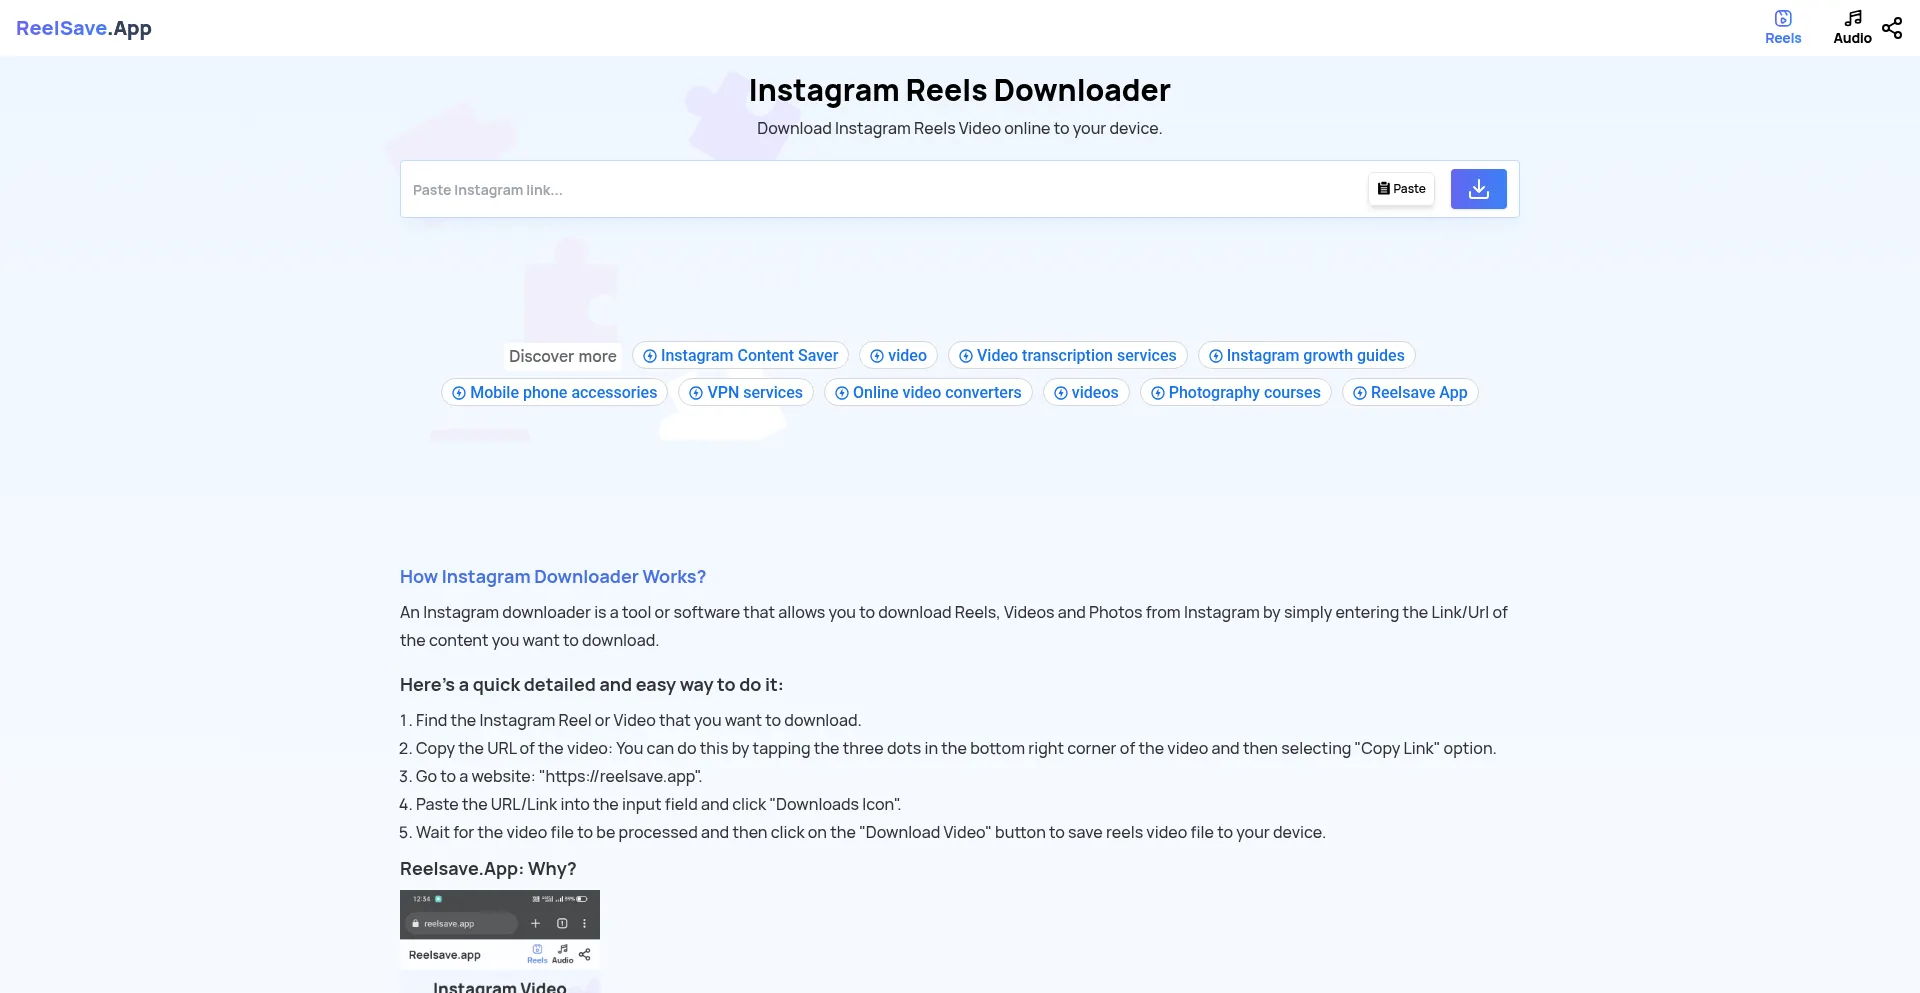Click the "Mobile phone accessories" tag

click(554, 392)
